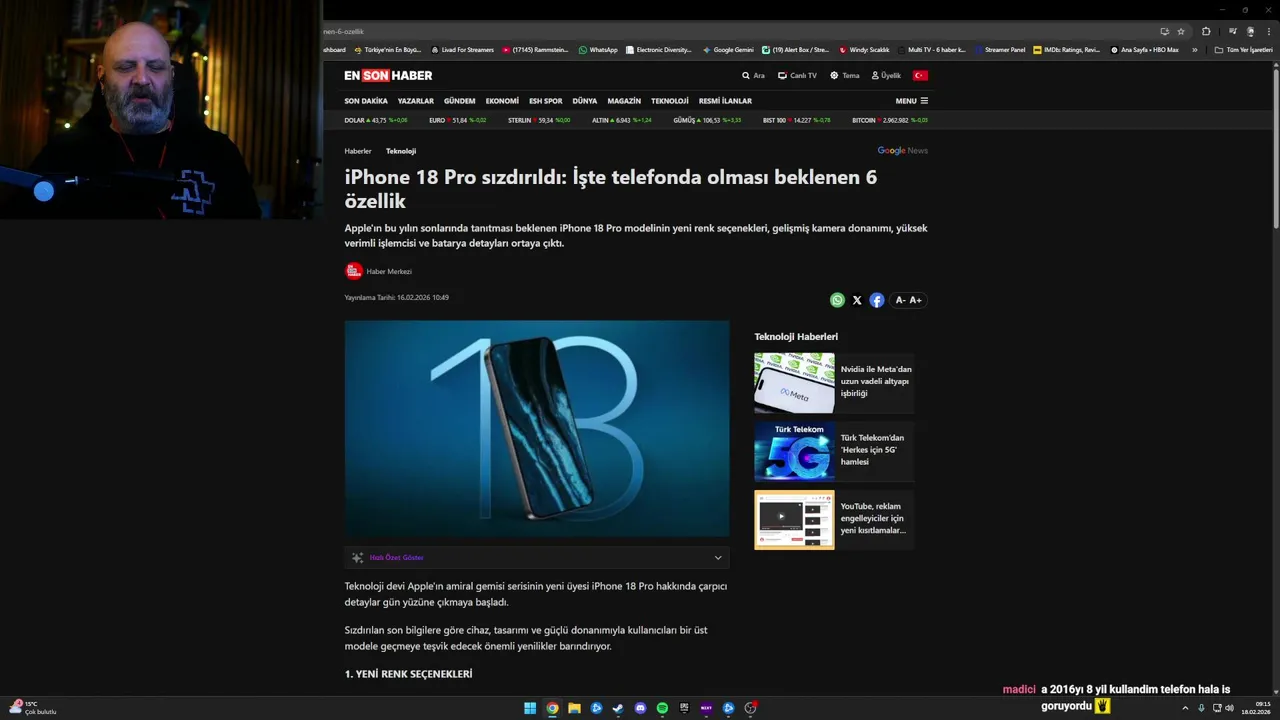Increase font size with A+ button
Image resolution: width=1280 pixels, height=720 pixels.
point(915,300)
